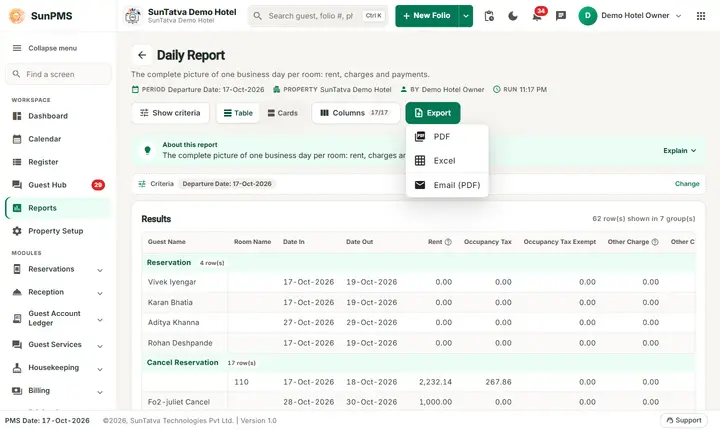Click the Room Name column header

(x=253, y=242)
